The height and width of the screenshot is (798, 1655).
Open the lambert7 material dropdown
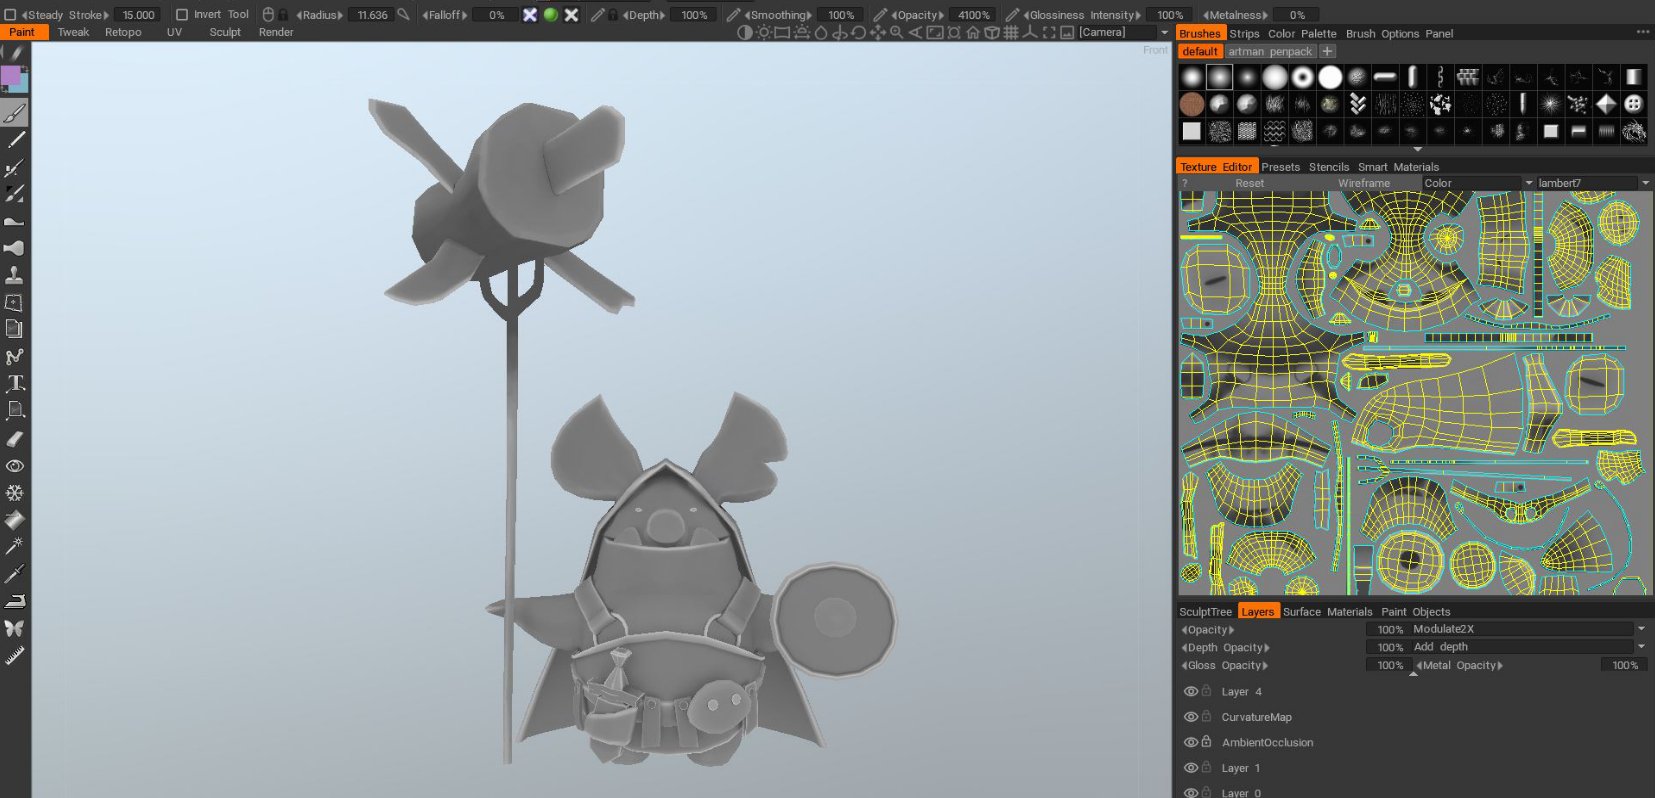click(1645, 183)
